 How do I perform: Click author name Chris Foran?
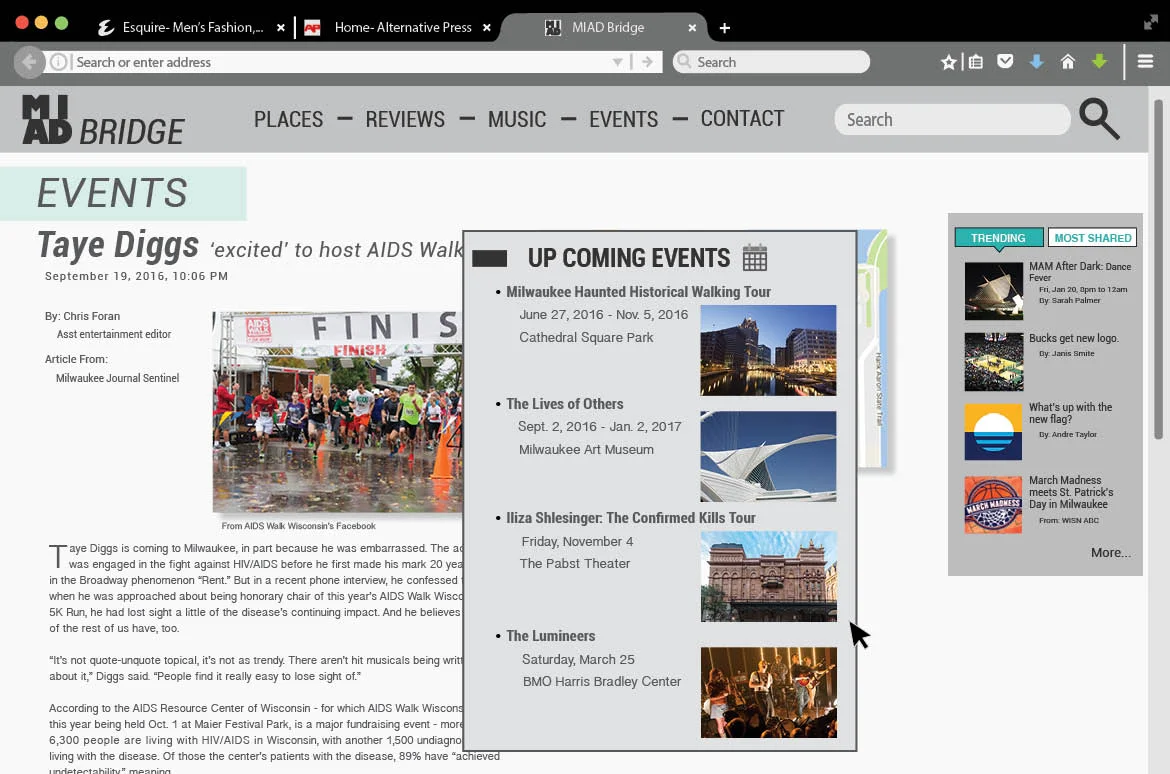click(92, 316)
